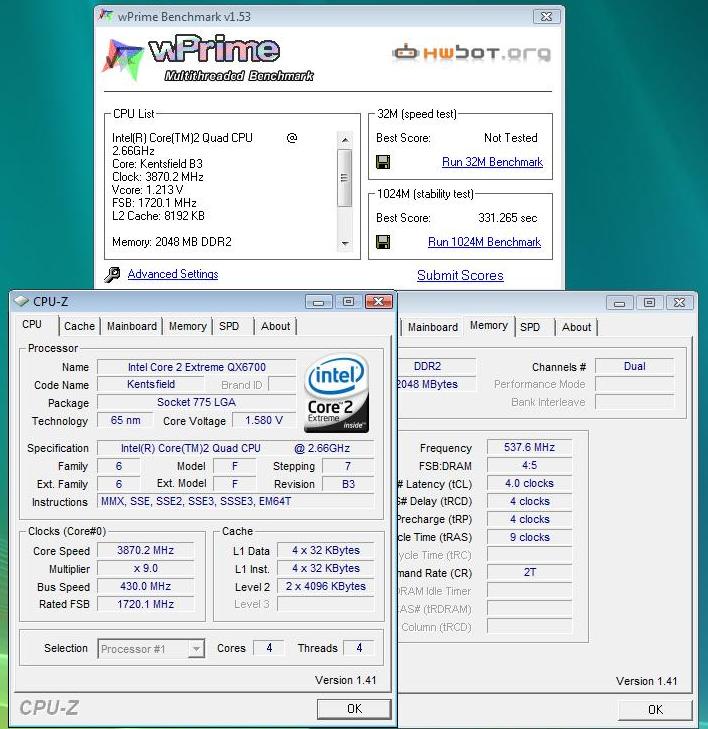
Task: Click the Threads count value 4
Action: [x=359, y=648]
